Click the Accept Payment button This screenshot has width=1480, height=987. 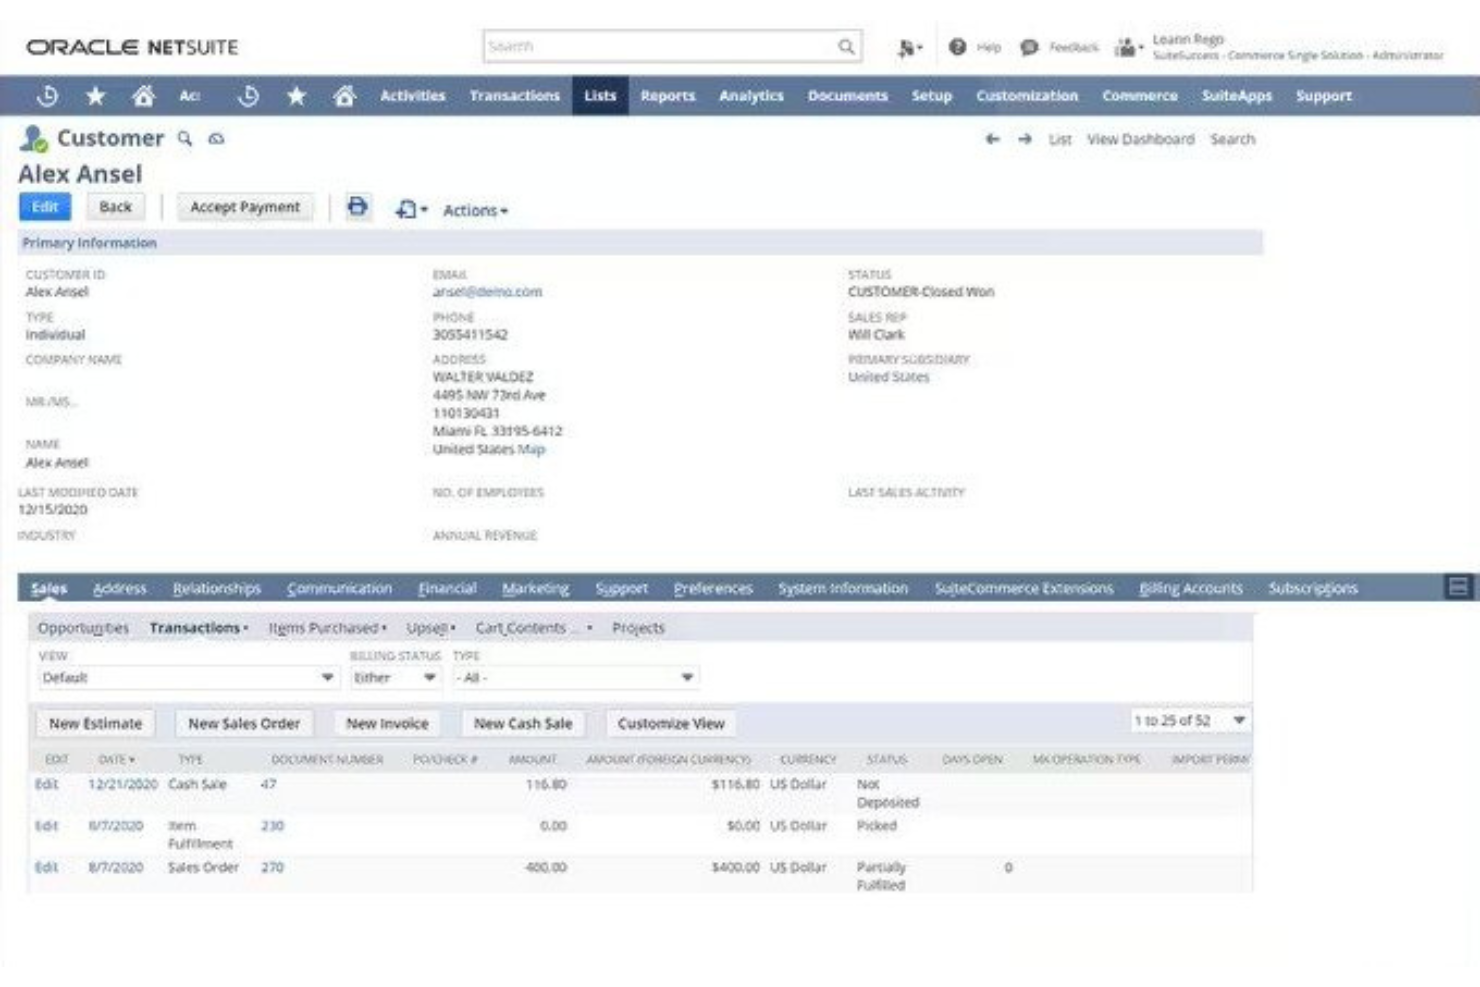244,207
